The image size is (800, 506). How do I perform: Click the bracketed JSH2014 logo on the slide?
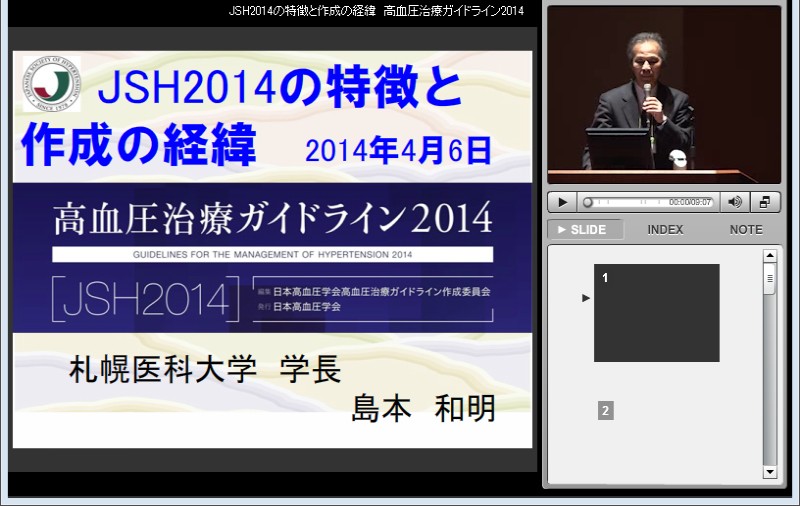[x=146, y=298]
